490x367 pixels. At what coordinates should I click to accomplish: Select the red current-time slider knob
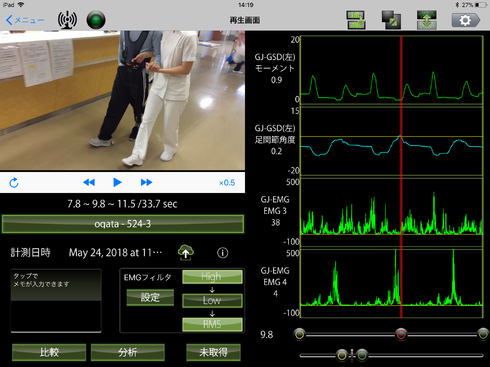(401, 334)
